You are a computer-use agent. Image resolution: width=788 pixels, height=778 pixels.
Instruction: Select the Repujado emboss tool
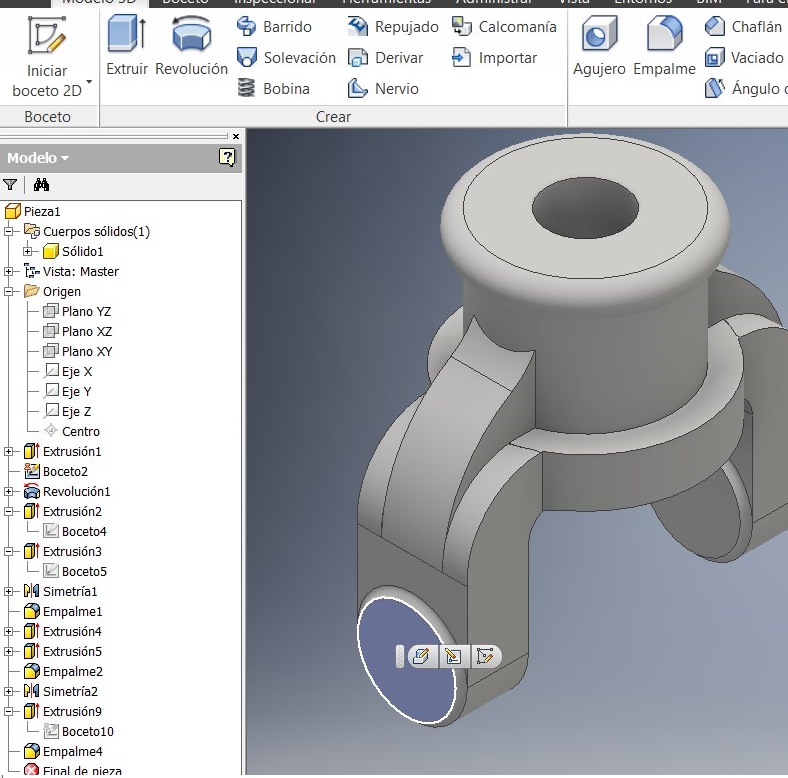(x=393, y=26)
